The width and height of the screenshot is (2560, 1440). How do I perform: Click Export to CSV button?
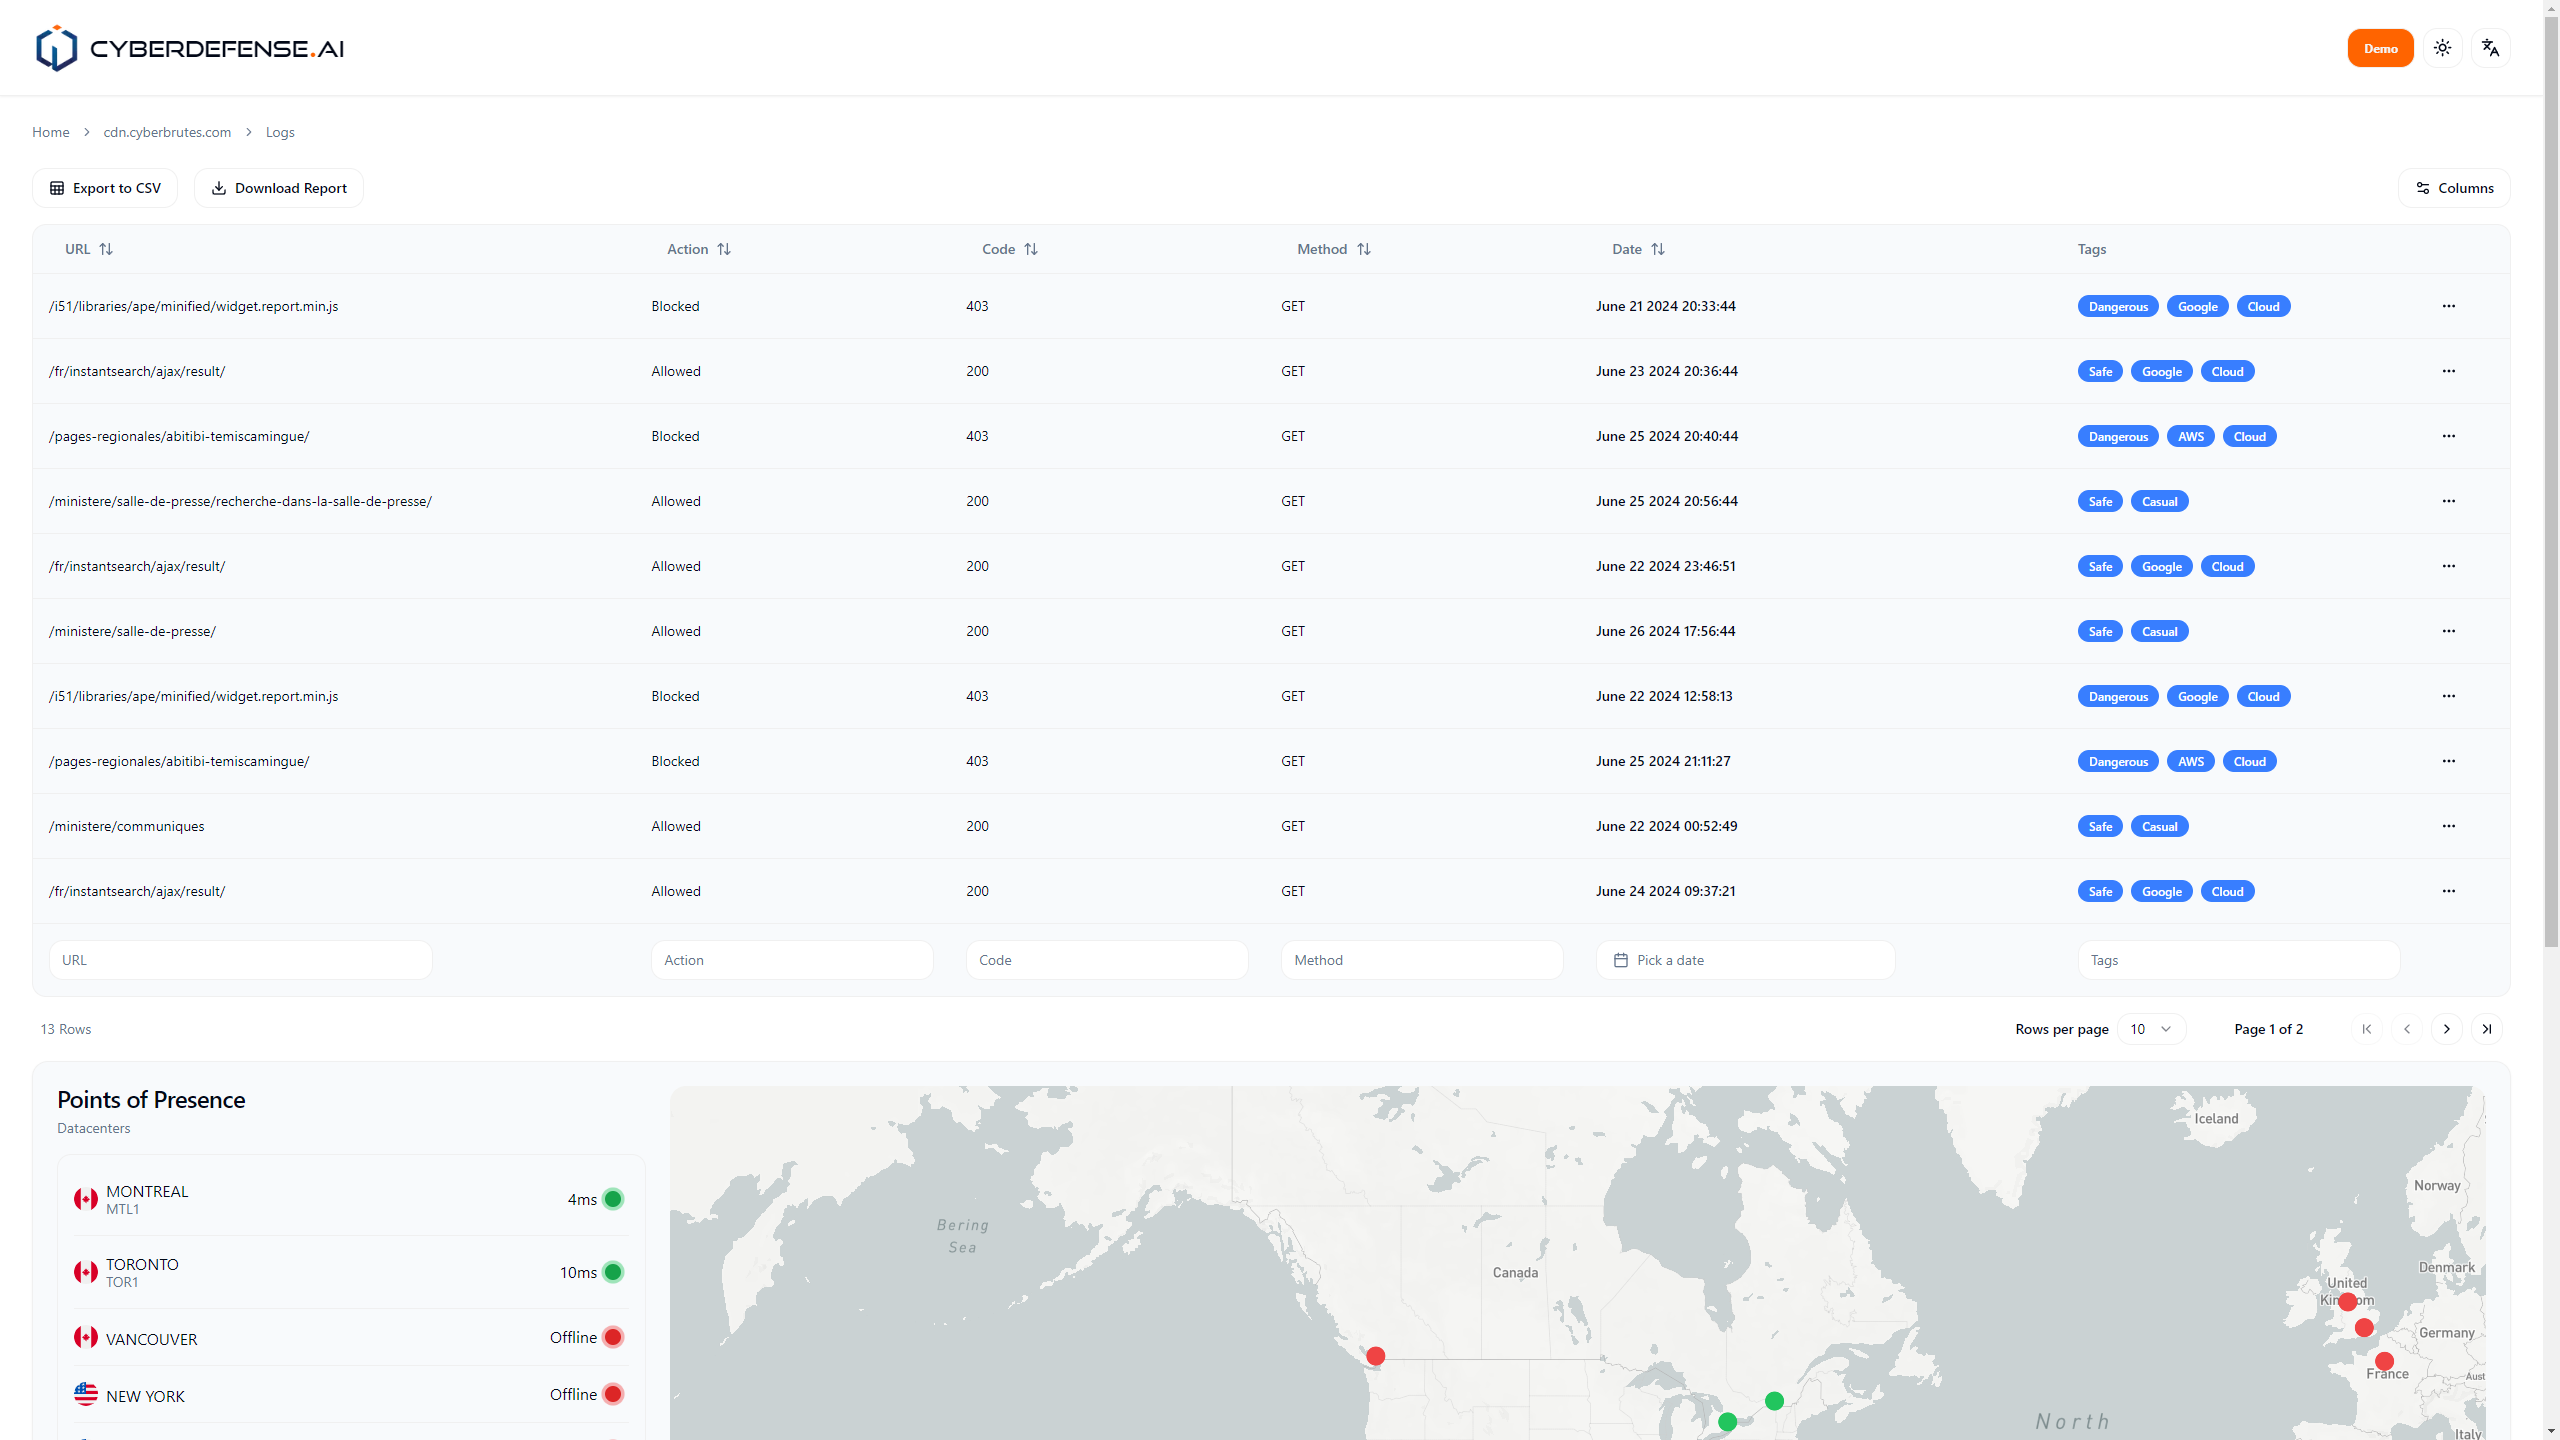point(105,188)
